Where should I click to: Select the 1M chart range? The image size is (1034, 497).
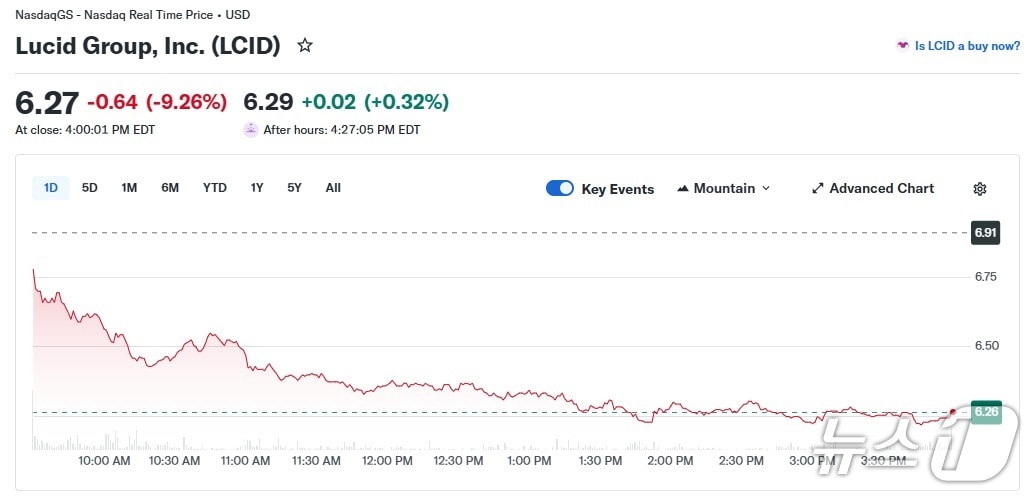pyautogui.click(x=129, y=188)
